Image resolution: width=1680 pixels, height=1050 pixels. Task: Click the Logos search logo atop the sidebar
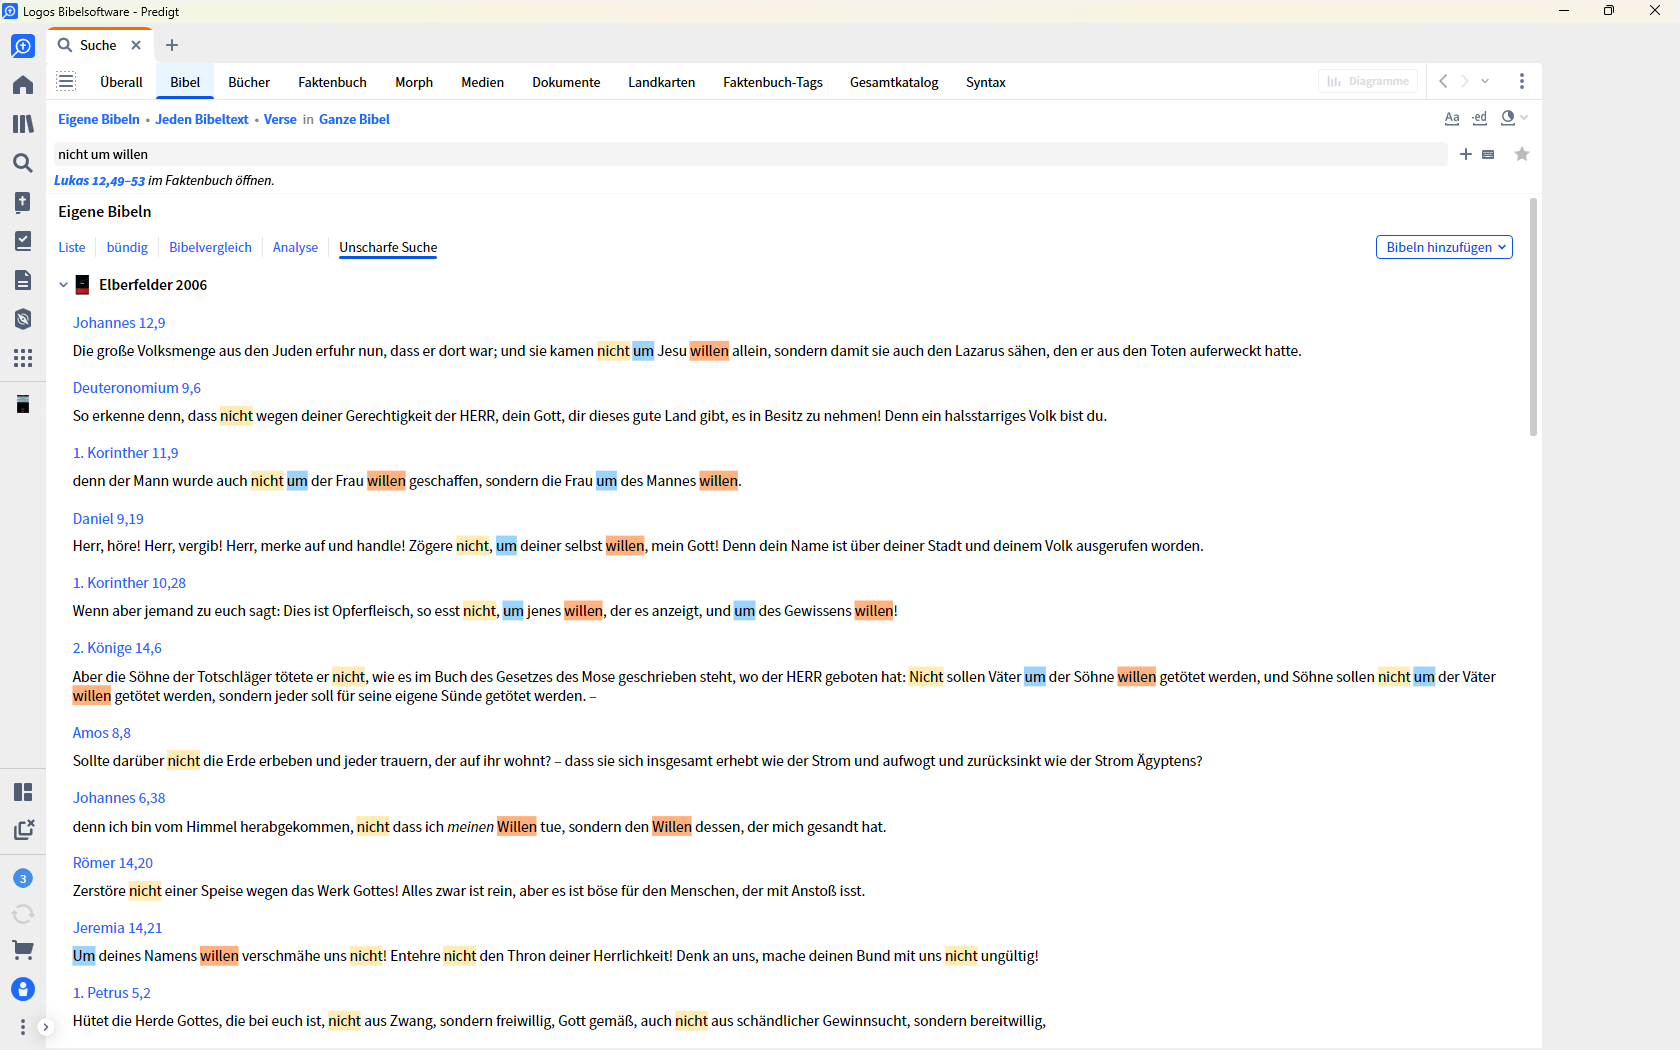[23, 46]
